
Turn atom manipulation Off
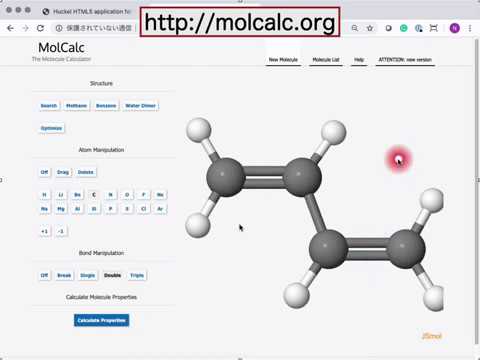(x=44, y=172)
